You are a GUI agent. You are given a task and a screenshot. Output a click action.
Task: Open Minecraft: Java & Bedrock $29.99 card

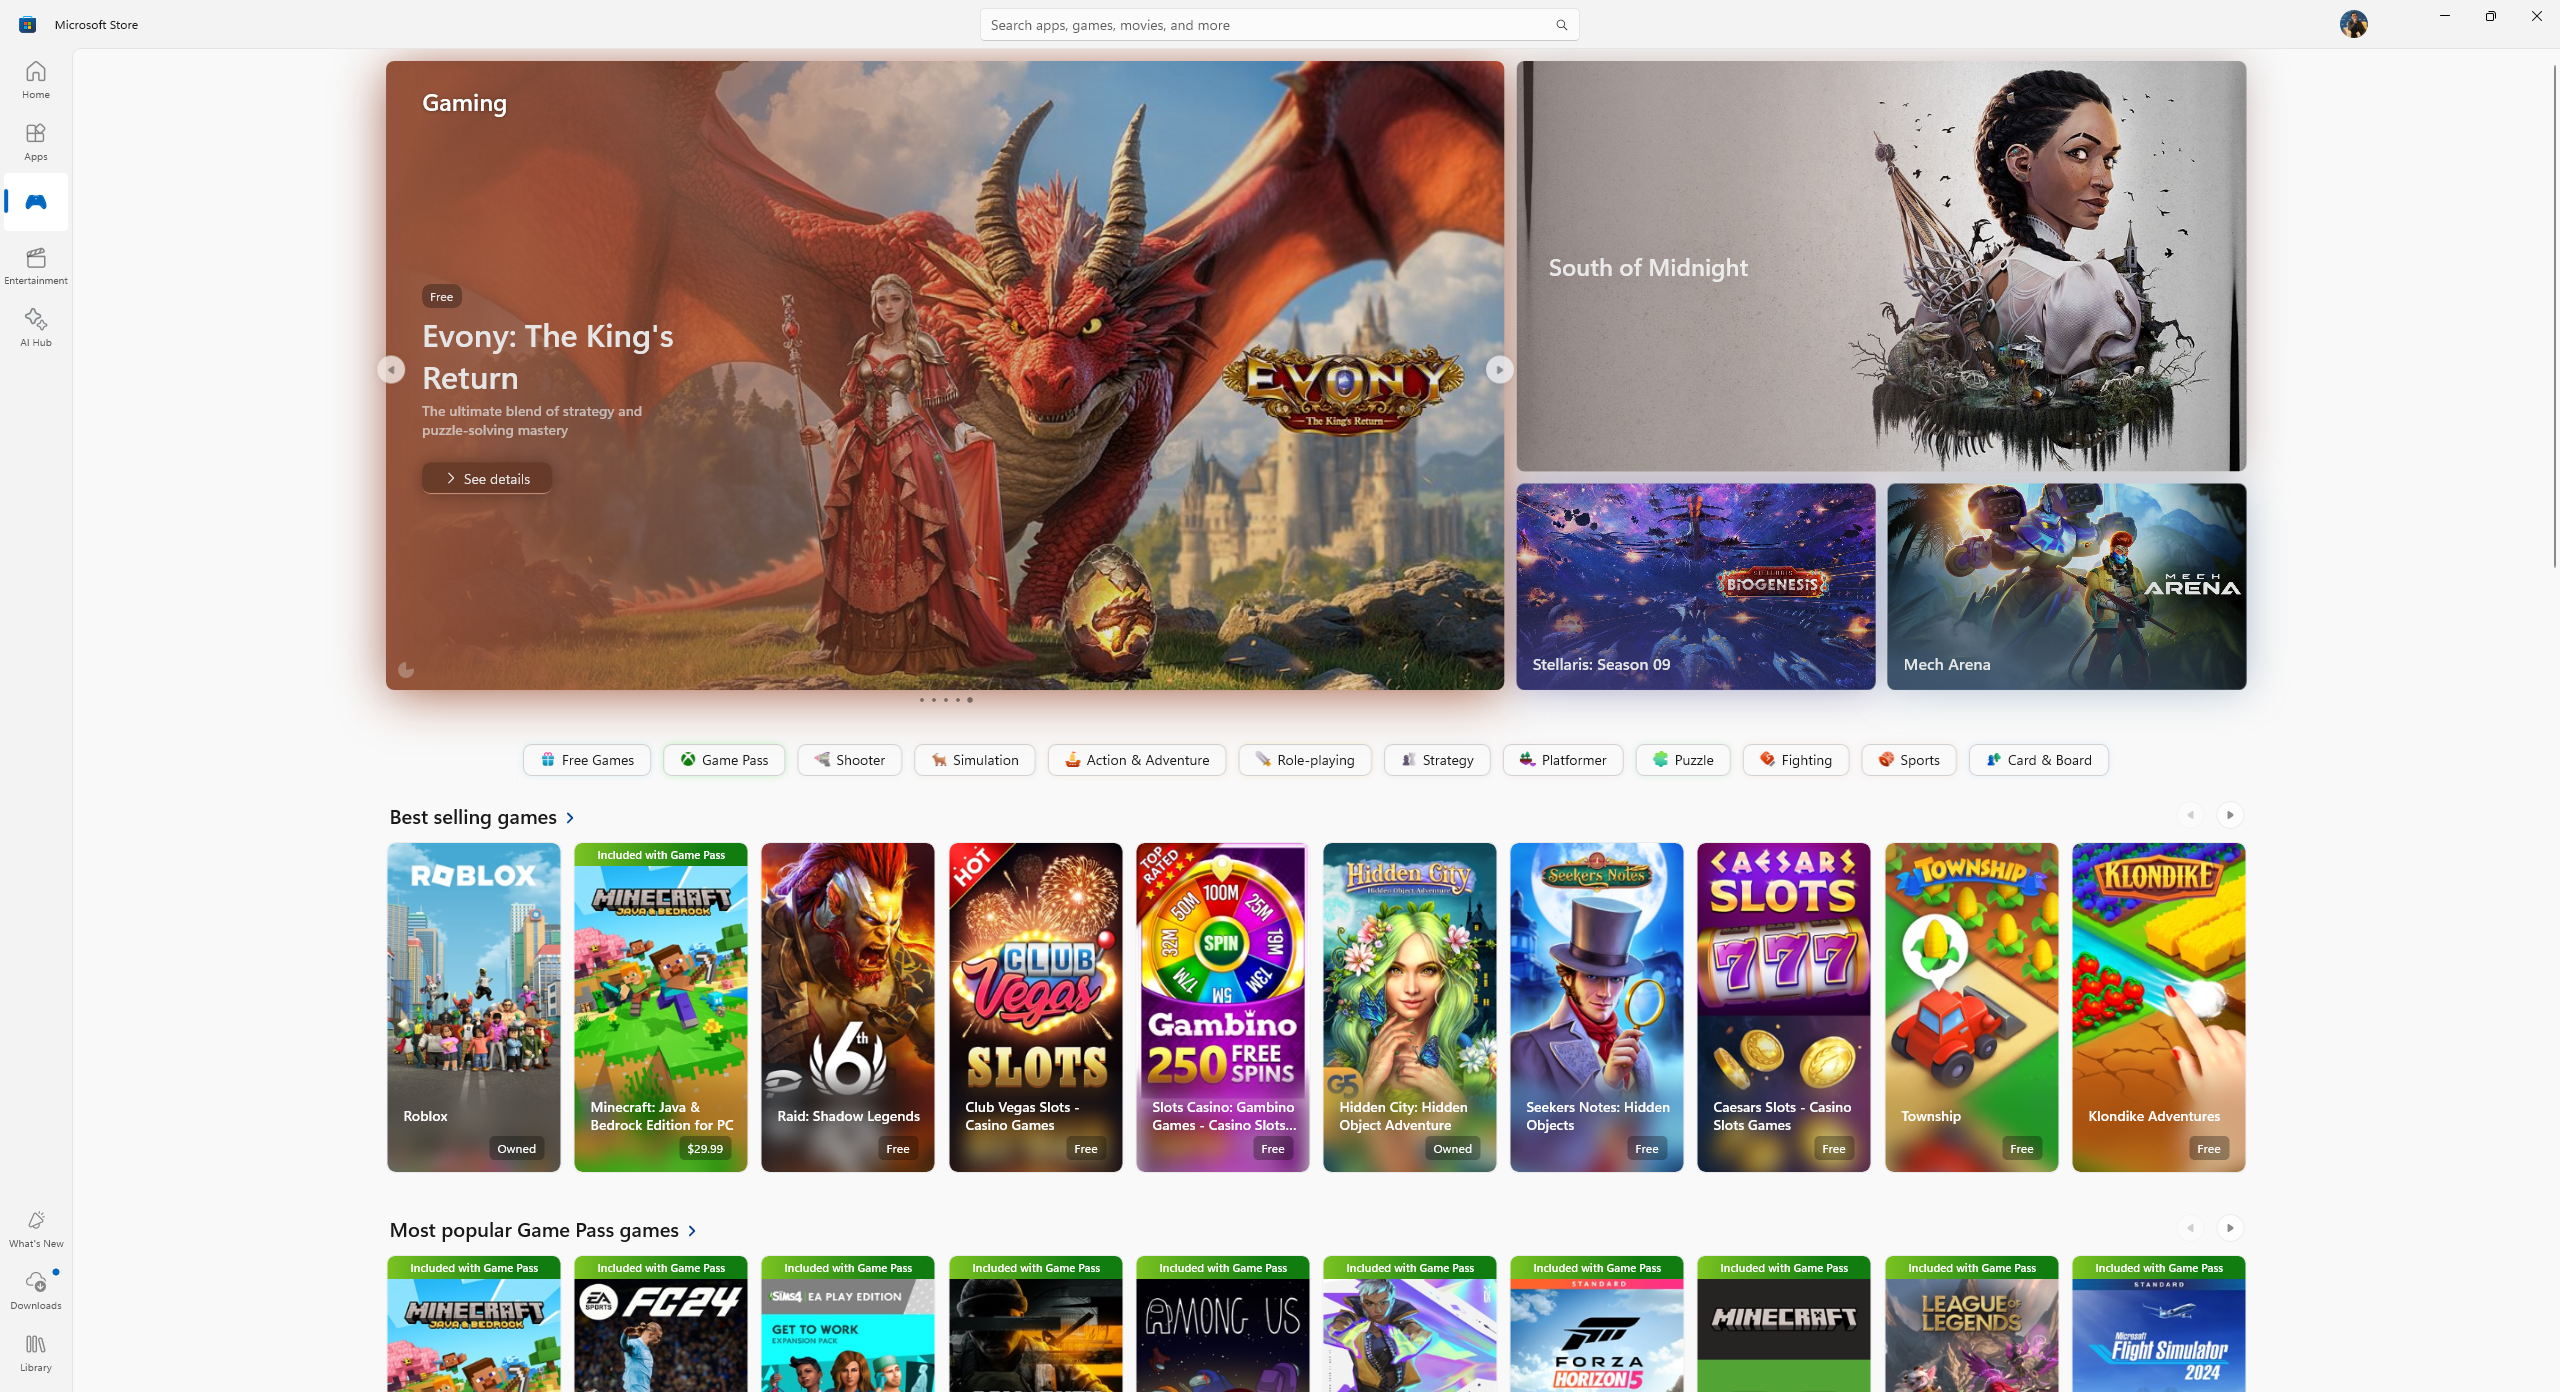[x=660, y=1007]
